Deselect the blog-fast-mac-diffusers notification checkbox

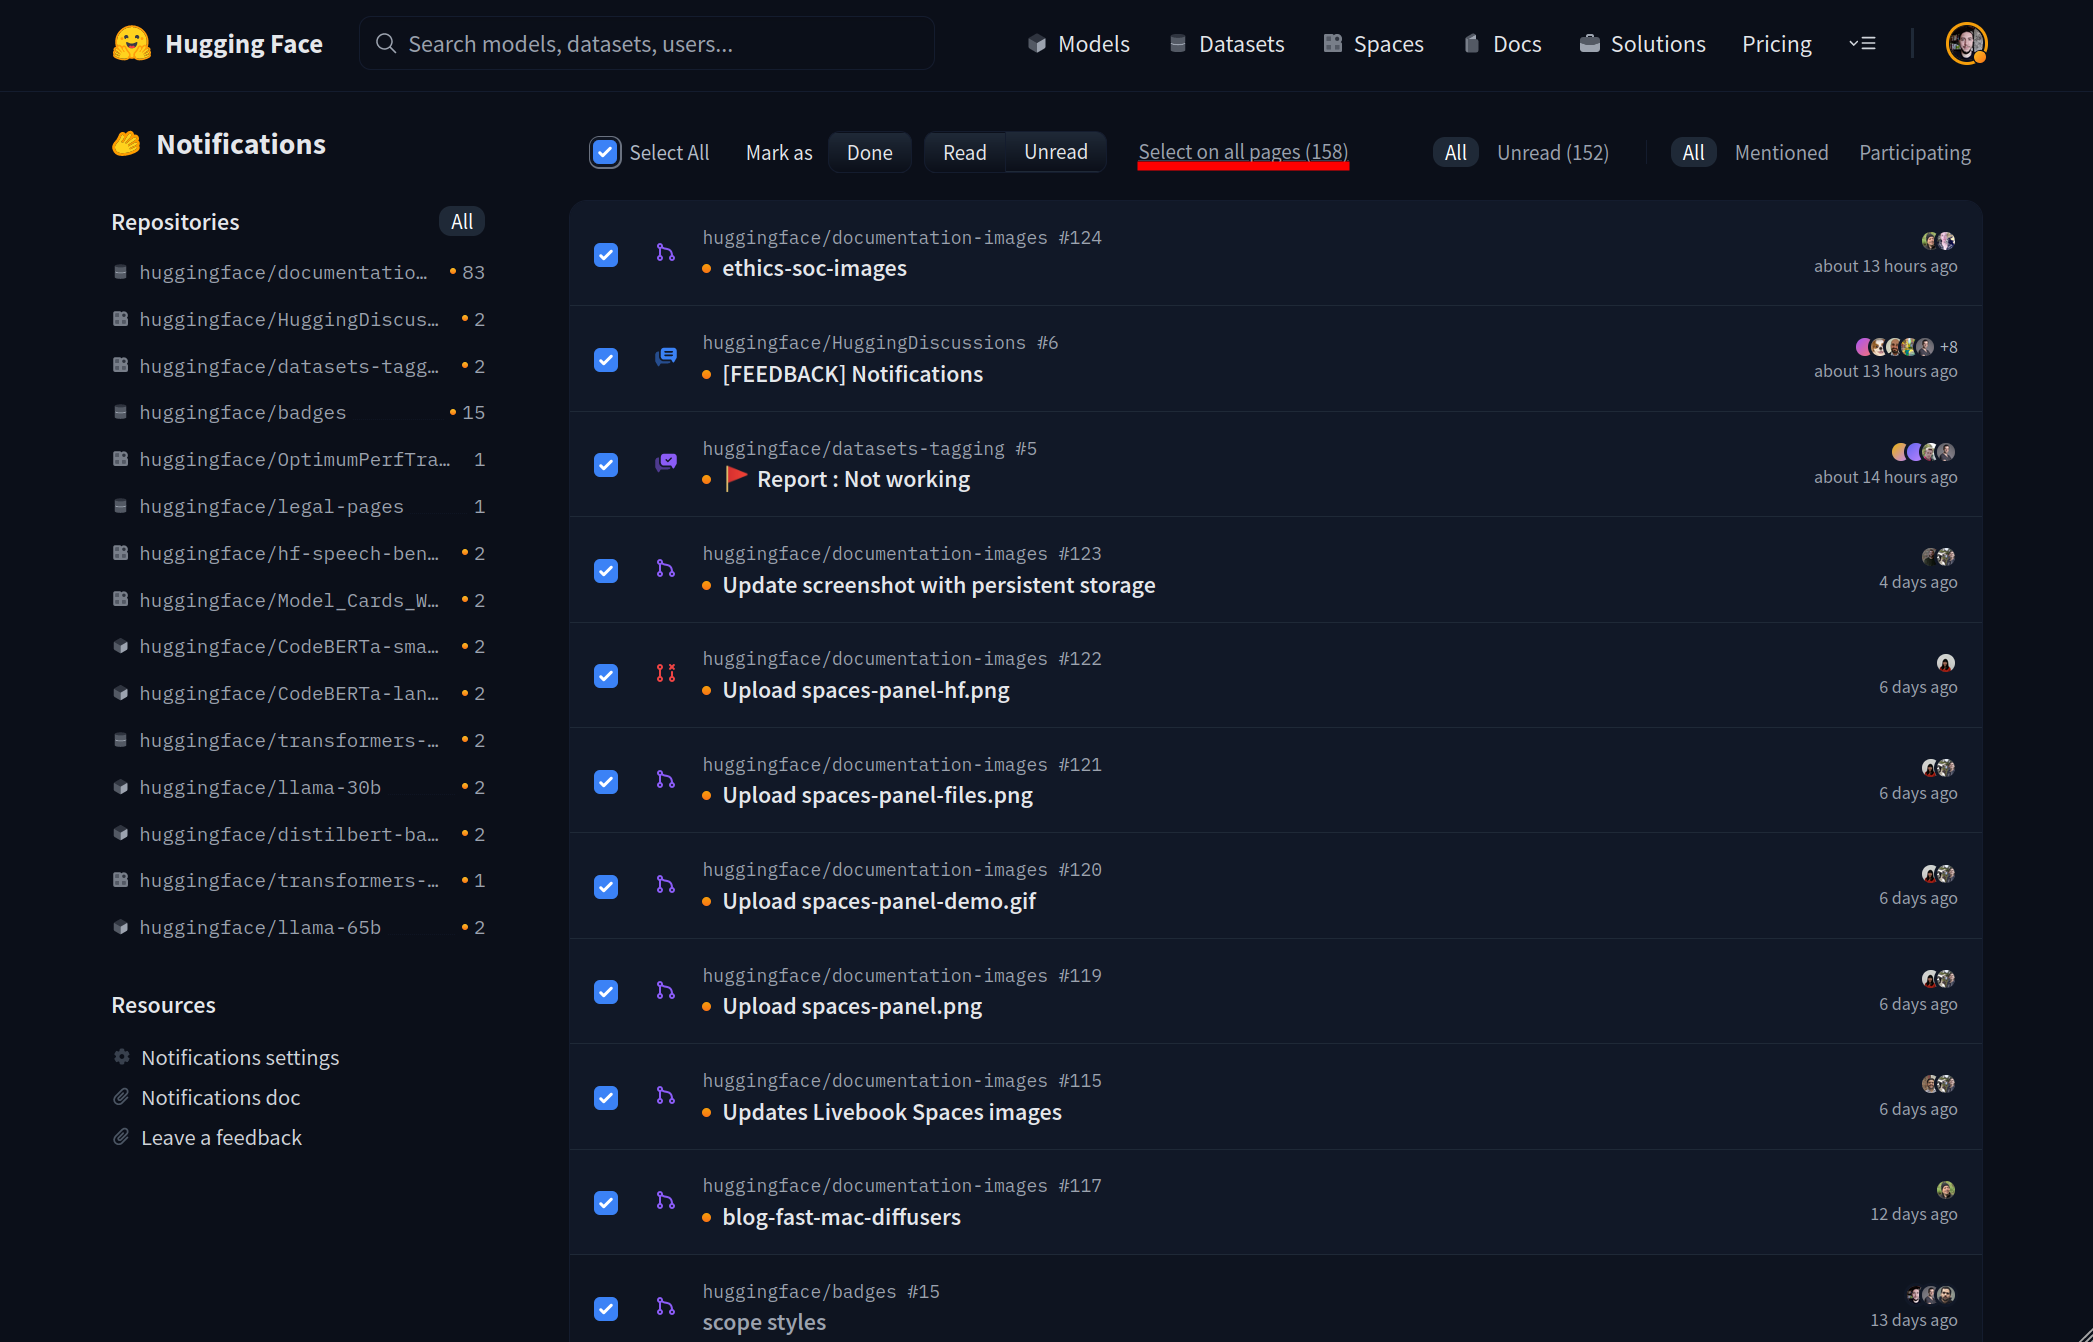[x=606, y=1202]
